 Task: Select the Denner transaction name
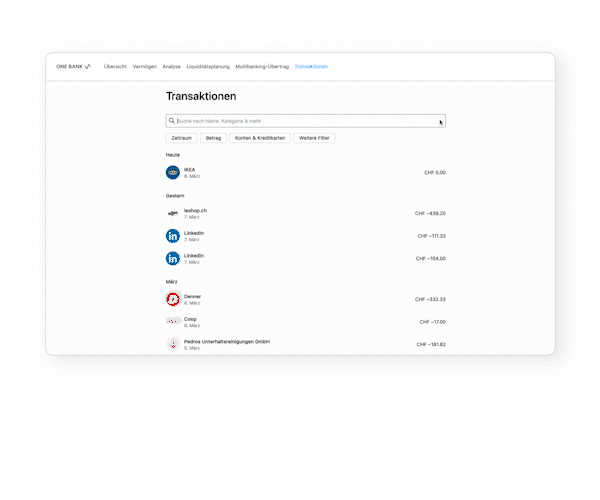pos(192,296)
